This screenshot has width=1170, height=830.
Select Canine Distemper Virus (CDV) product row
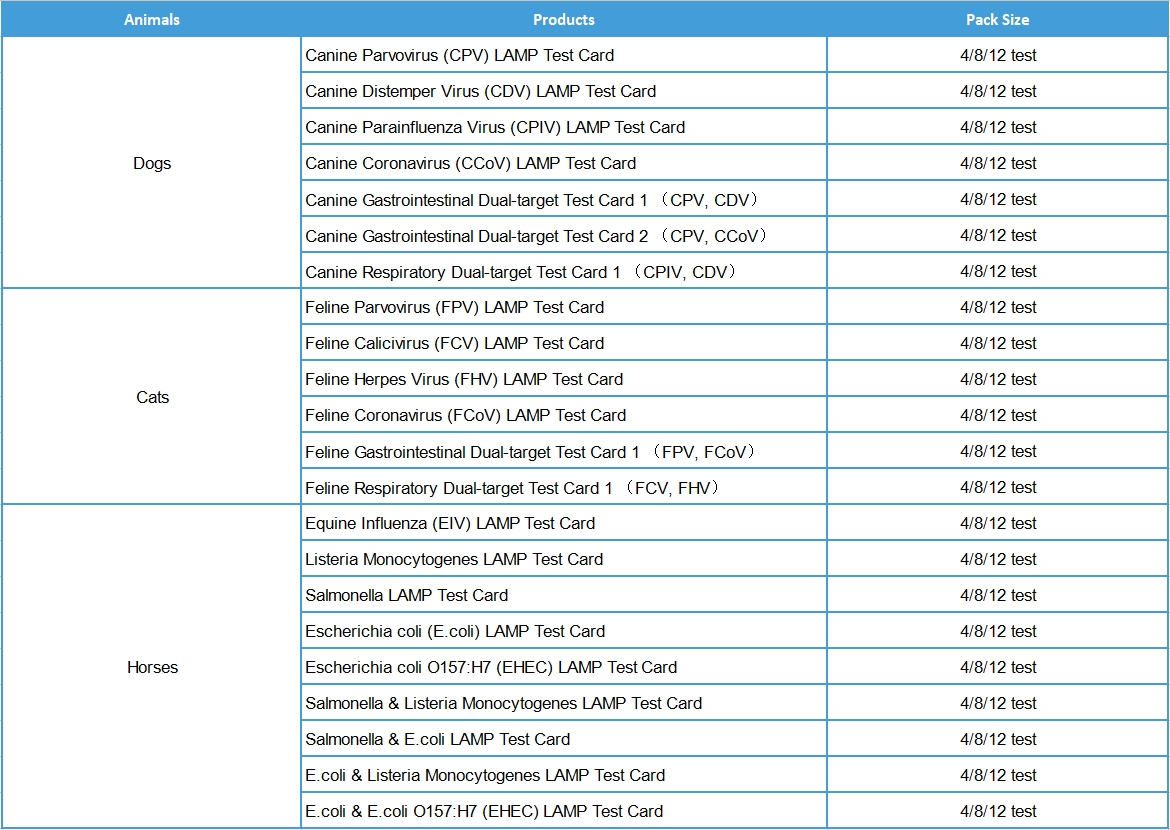(480, 92)
